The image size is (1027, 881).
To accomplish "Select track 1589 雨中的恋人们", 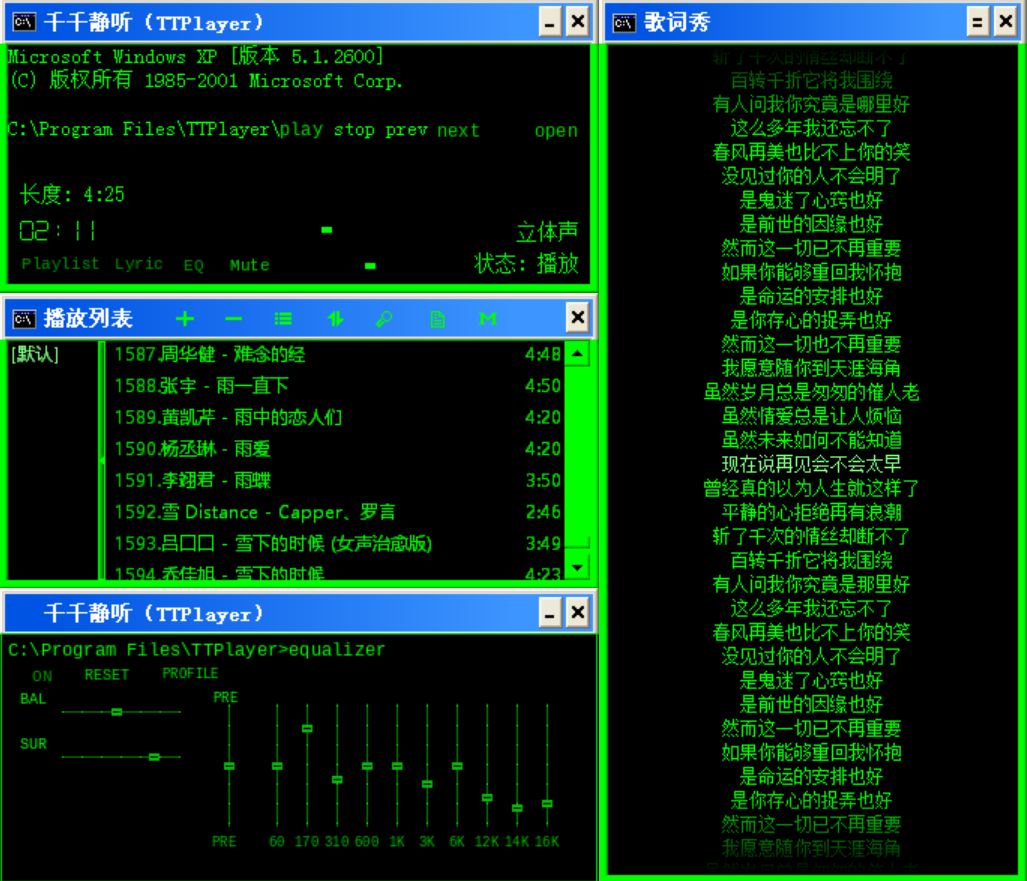I will point(337,417).
